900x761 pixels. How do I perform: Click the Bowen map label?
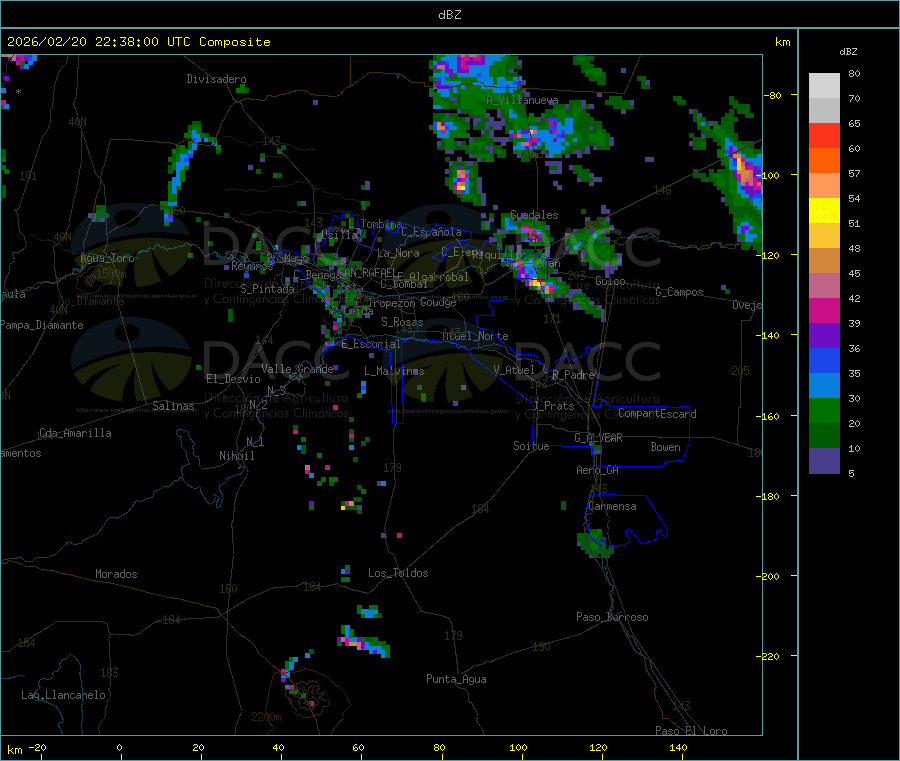(x=665, y=447)
